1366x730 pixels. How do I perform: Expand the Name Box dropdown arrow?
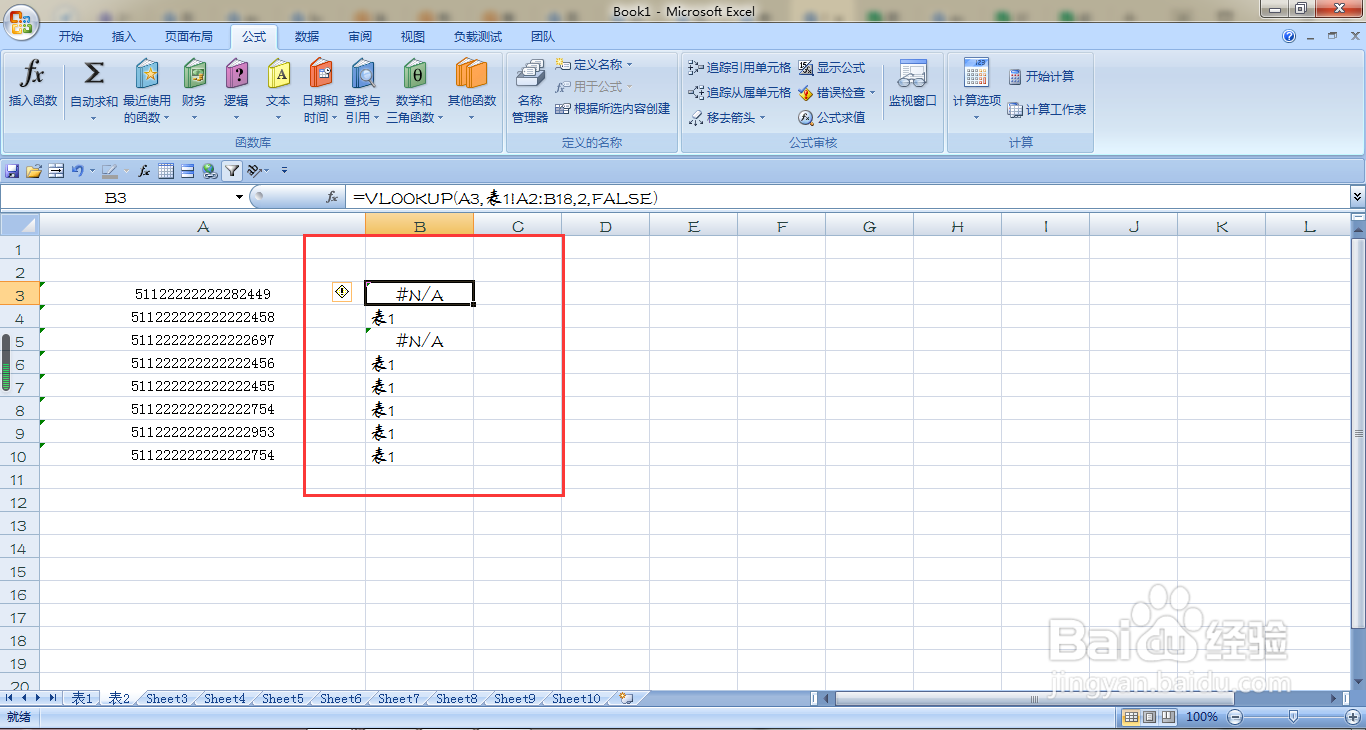239,198
